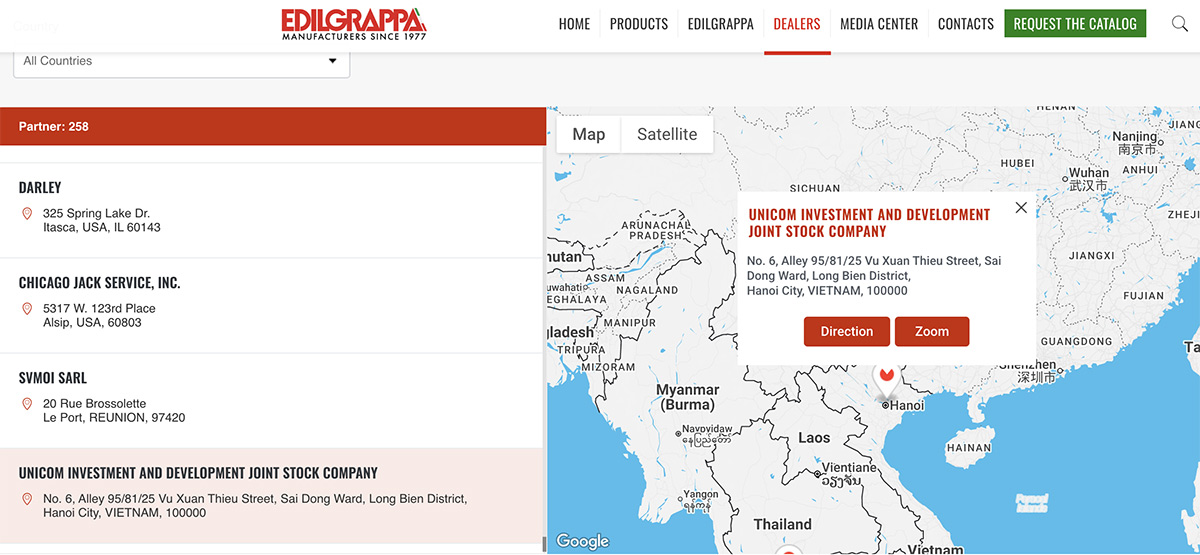1200x555 pixels.
Task: Click Unicom listing location pin icon
Action: coord(27,499)
